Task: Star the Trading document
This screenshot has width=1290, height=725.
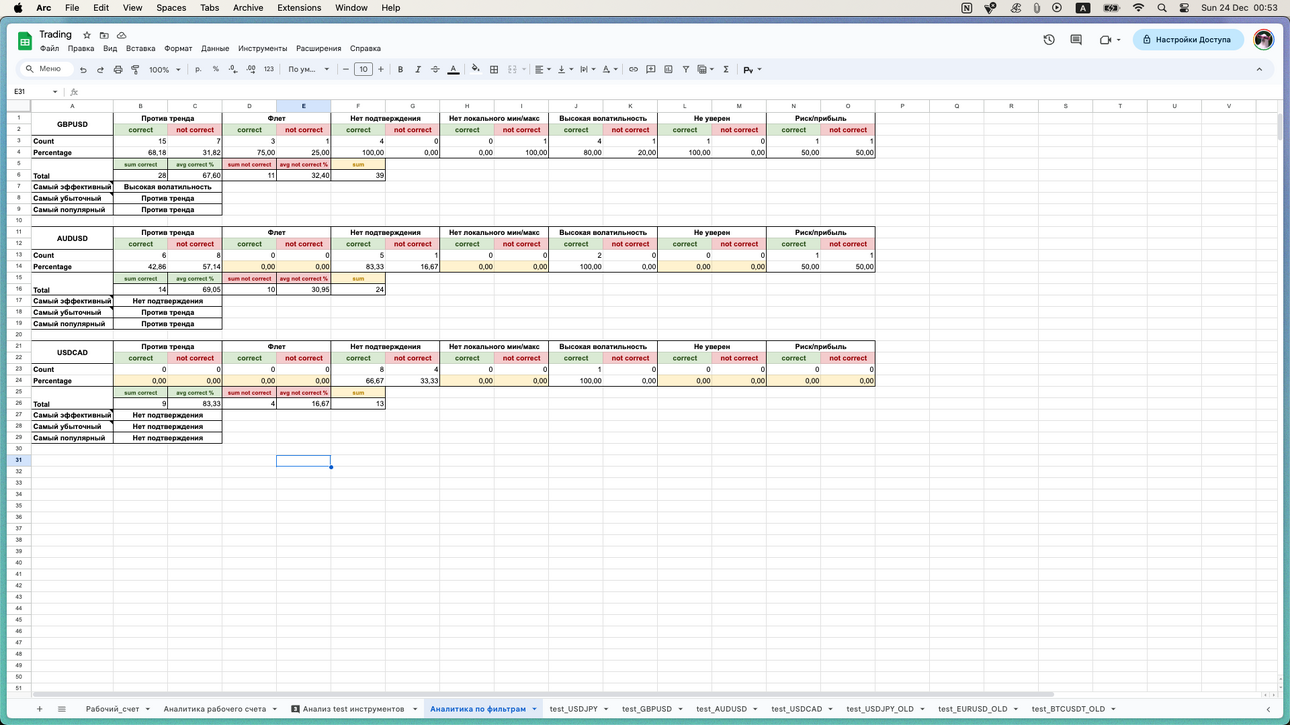Action: pos(87,35)
